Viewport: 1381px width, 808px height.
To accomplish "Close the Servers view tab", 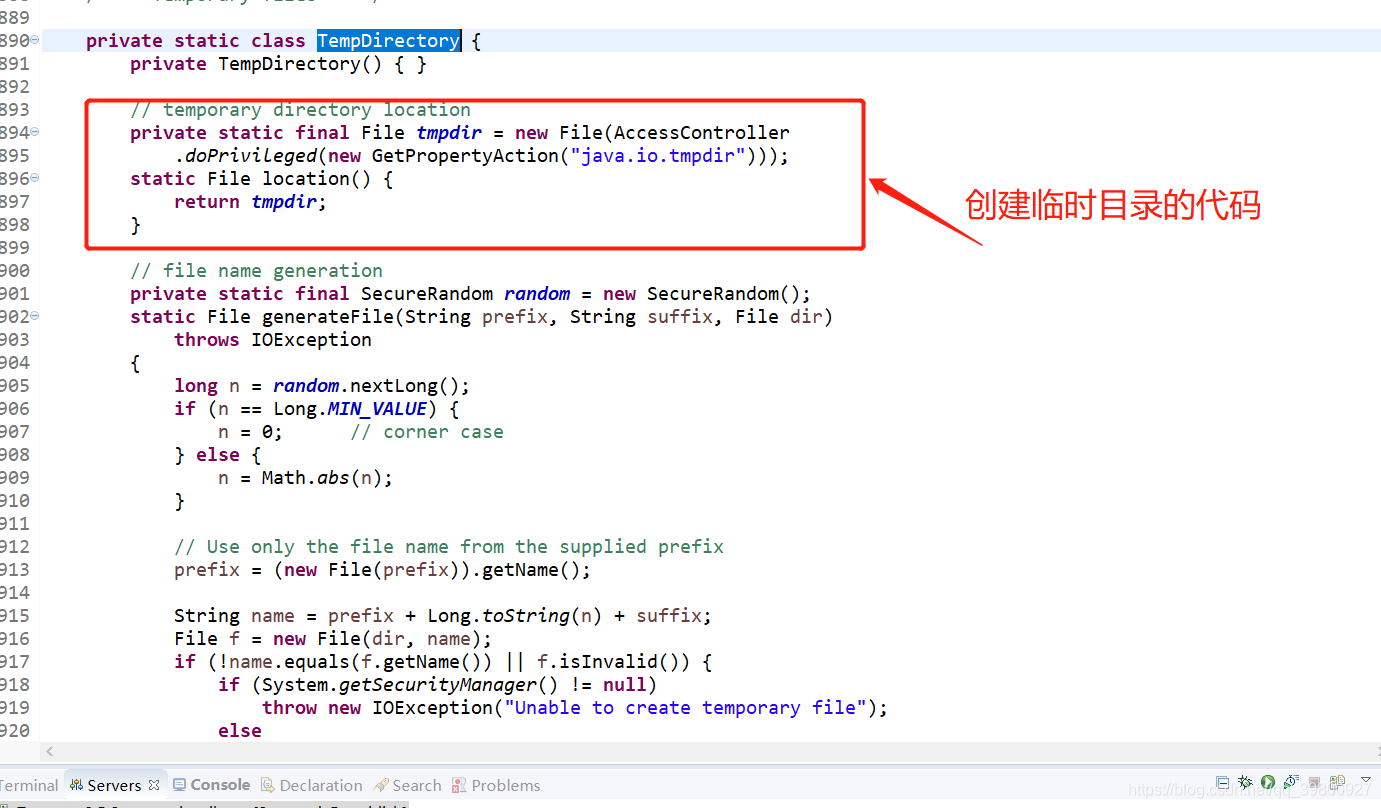I will click(152, 785).
